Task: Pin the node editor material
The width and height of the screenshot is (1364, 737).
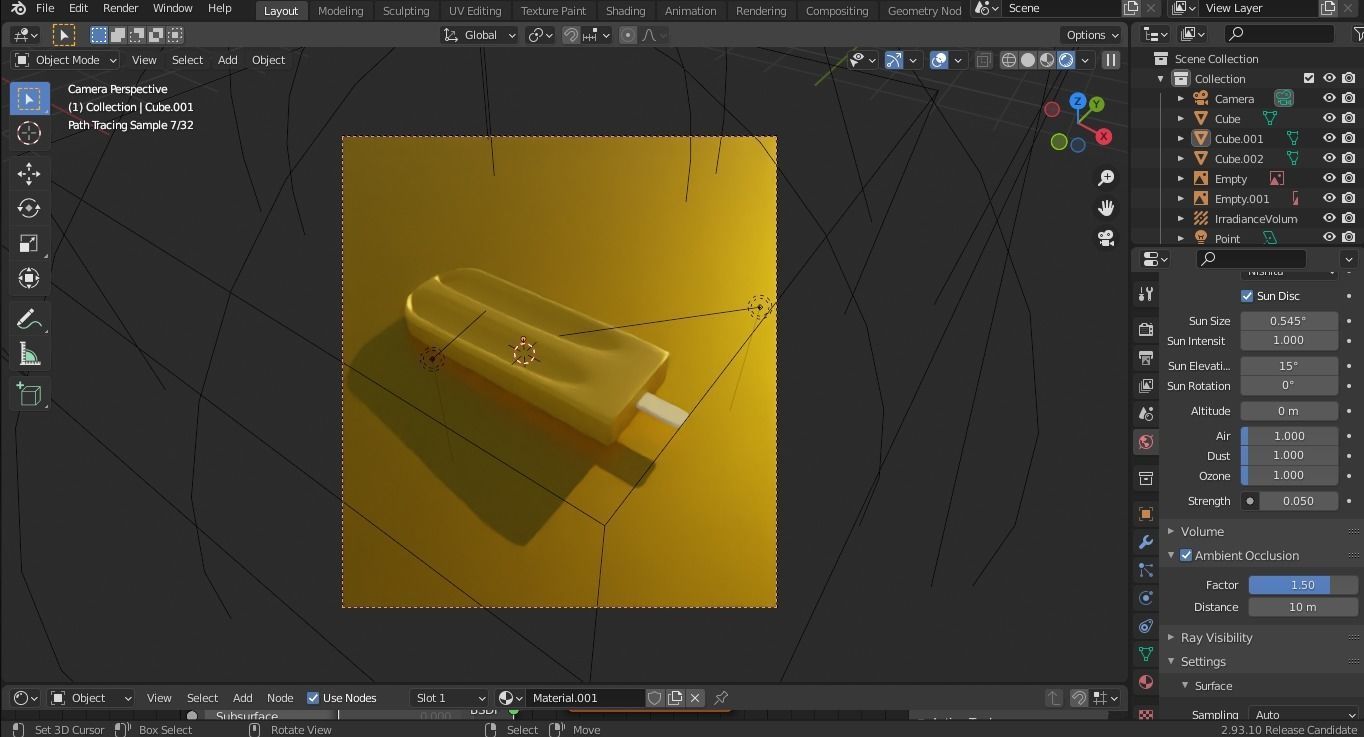Action: click(721, 698)
